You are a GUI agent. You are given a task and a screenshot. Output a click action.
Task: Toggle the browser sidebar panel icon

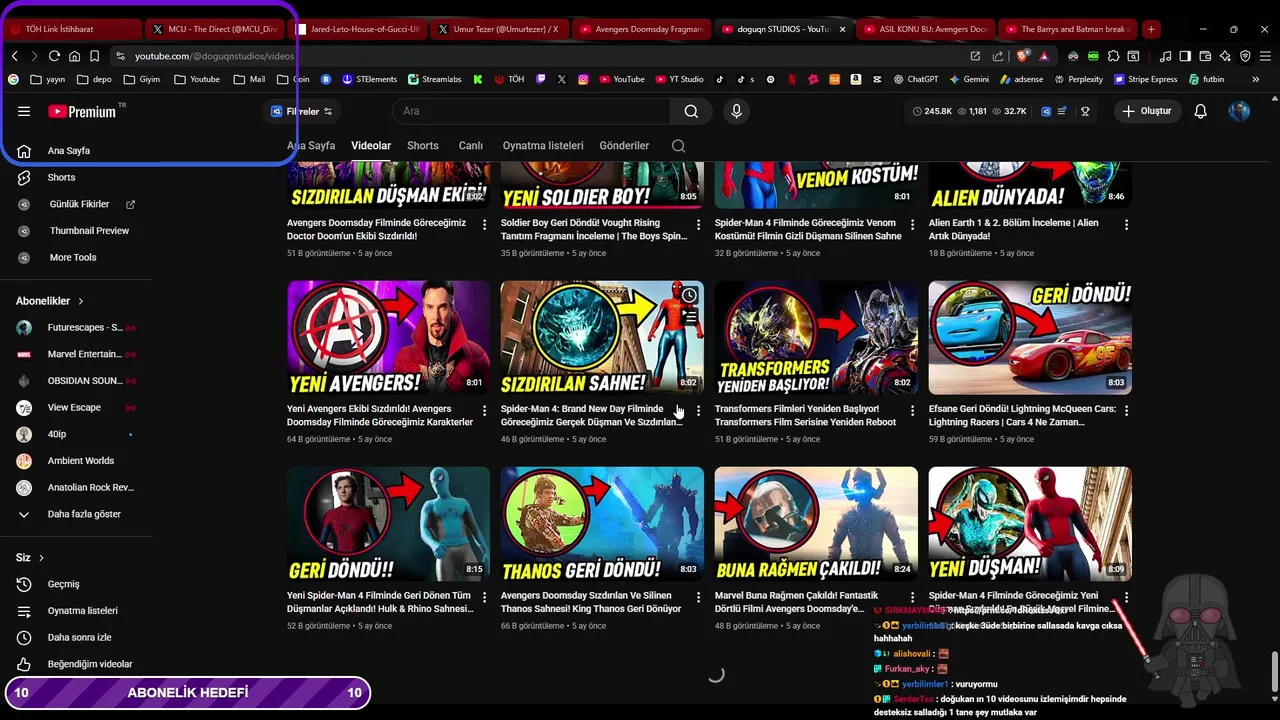(x=1185, y=56)
